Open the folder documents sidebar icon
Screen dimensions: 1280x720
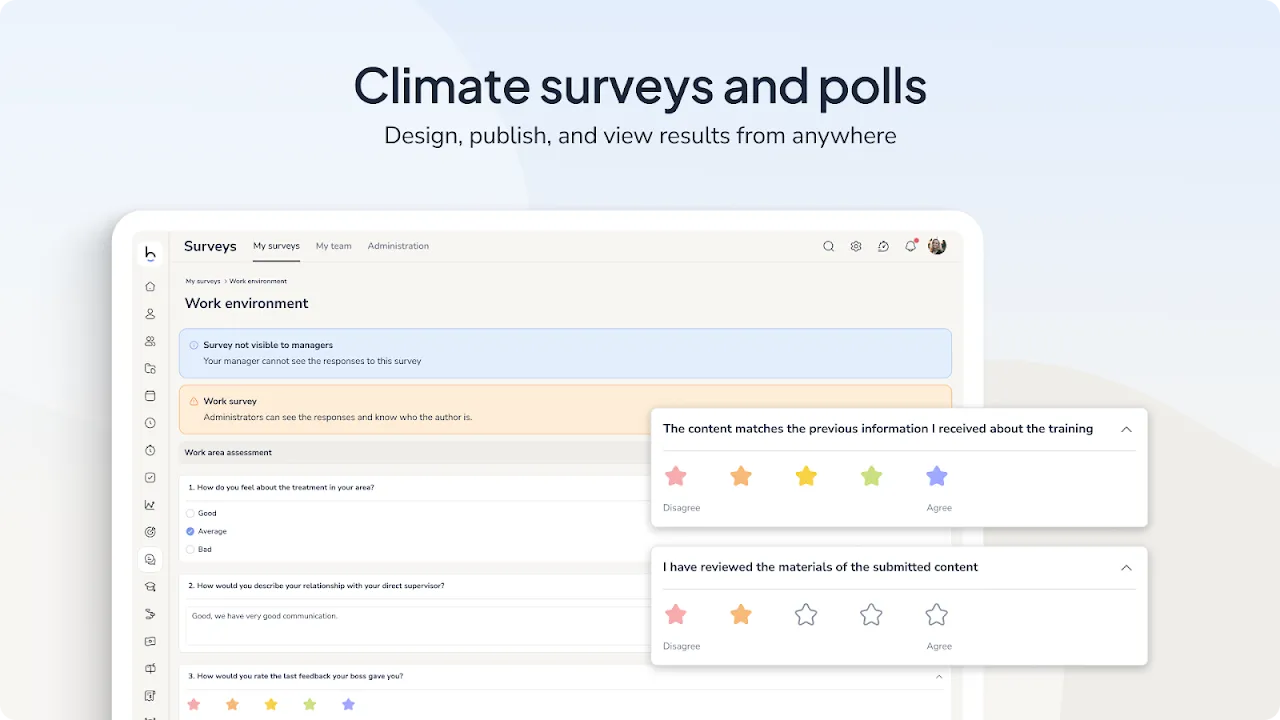(150, 368)
